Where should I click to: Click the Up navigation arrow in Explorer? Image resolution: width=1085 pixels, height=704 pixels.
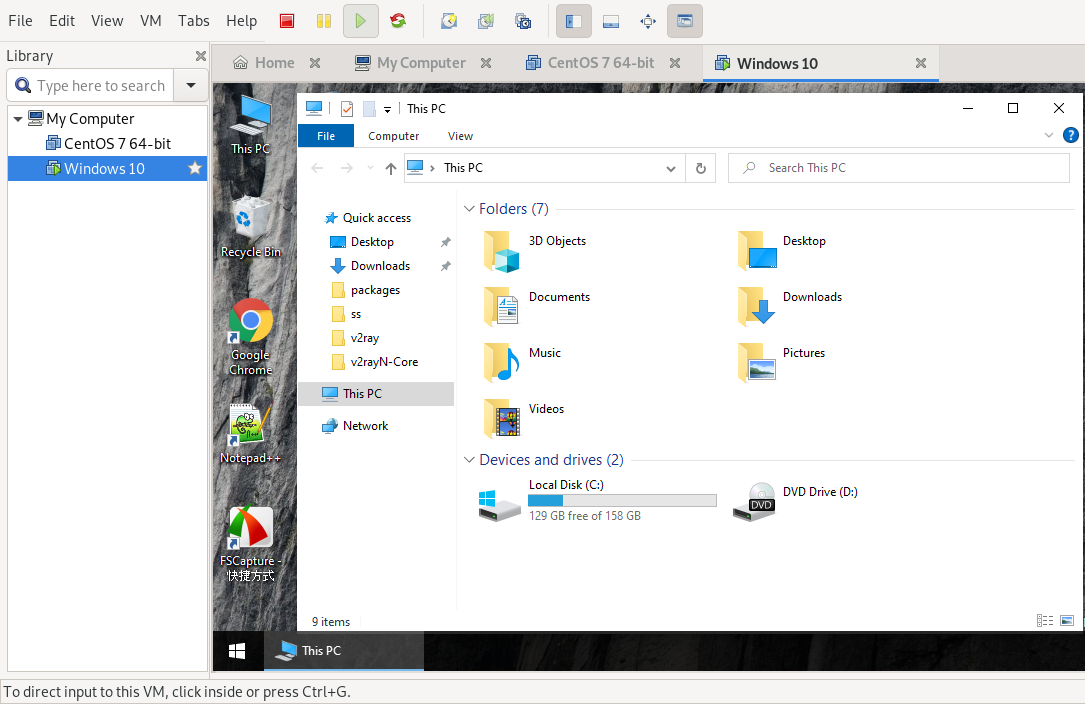tap(391, 168)
